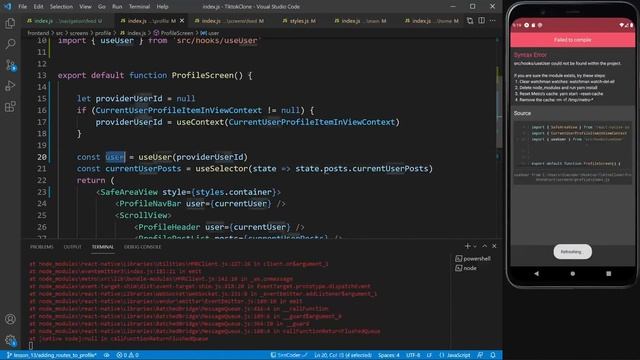Switch to the styles.js editor tab
Image resolution: width=640 pixels, height=360 pixels.
[299, 21]
